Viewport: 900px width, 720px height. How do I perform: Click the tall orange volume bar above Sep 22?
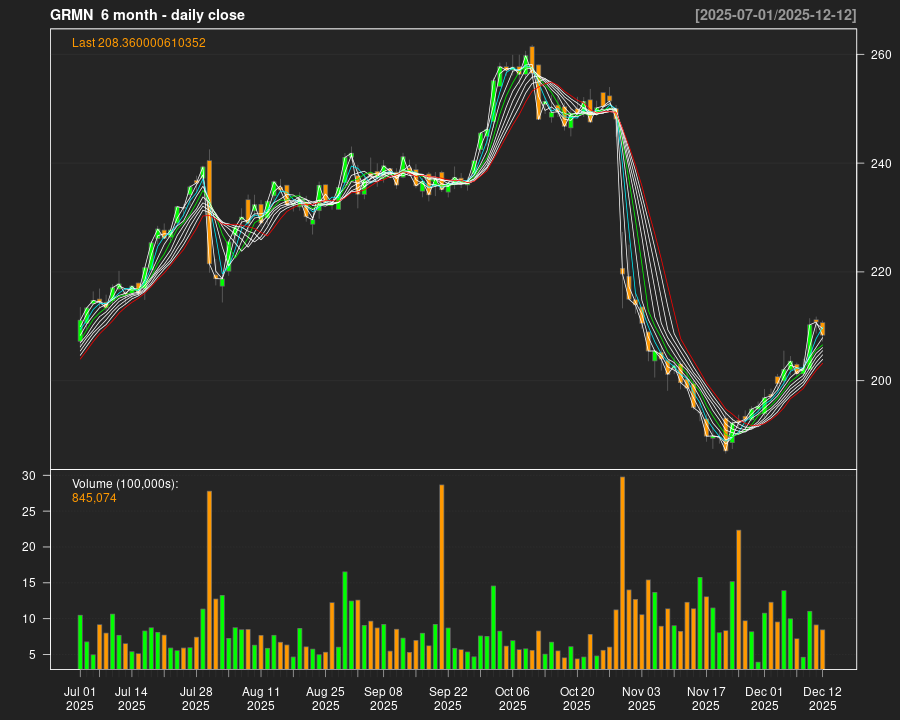pyautogui.click(x=441, y=576)
